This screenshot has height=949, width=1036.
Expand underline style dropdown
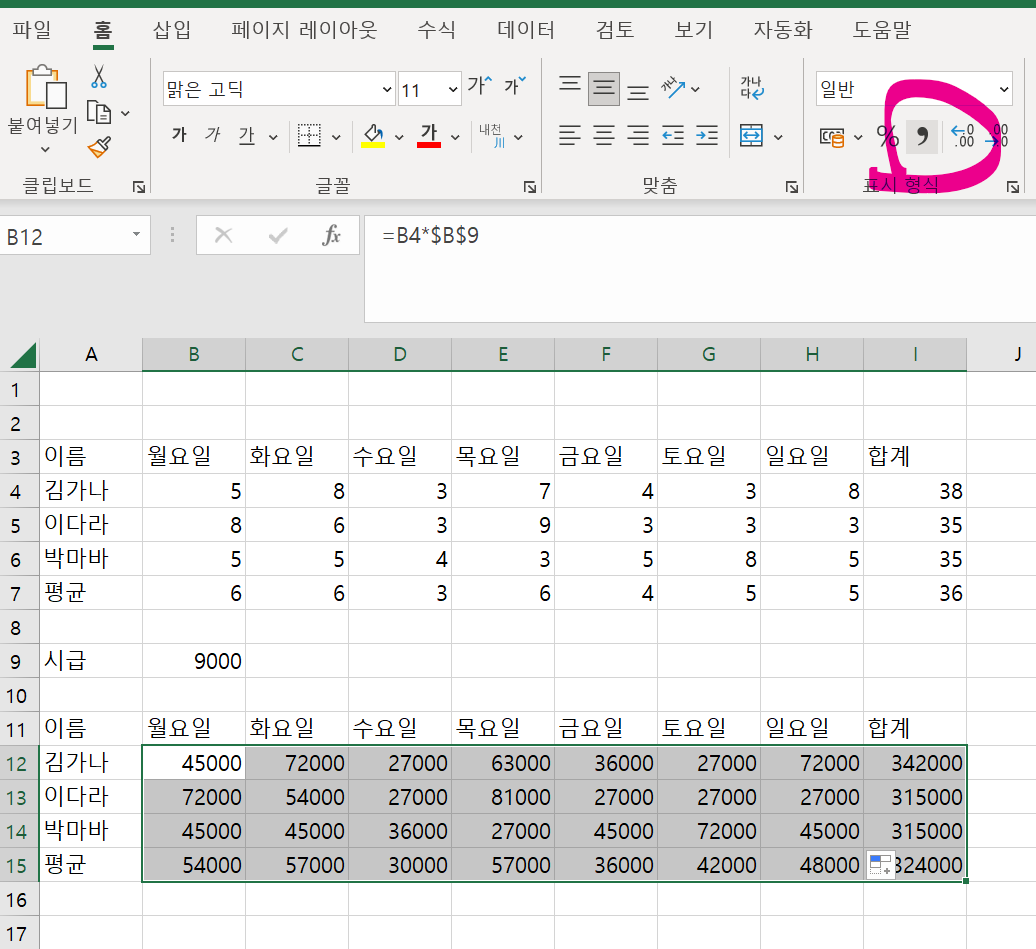[x=273, y=137]
